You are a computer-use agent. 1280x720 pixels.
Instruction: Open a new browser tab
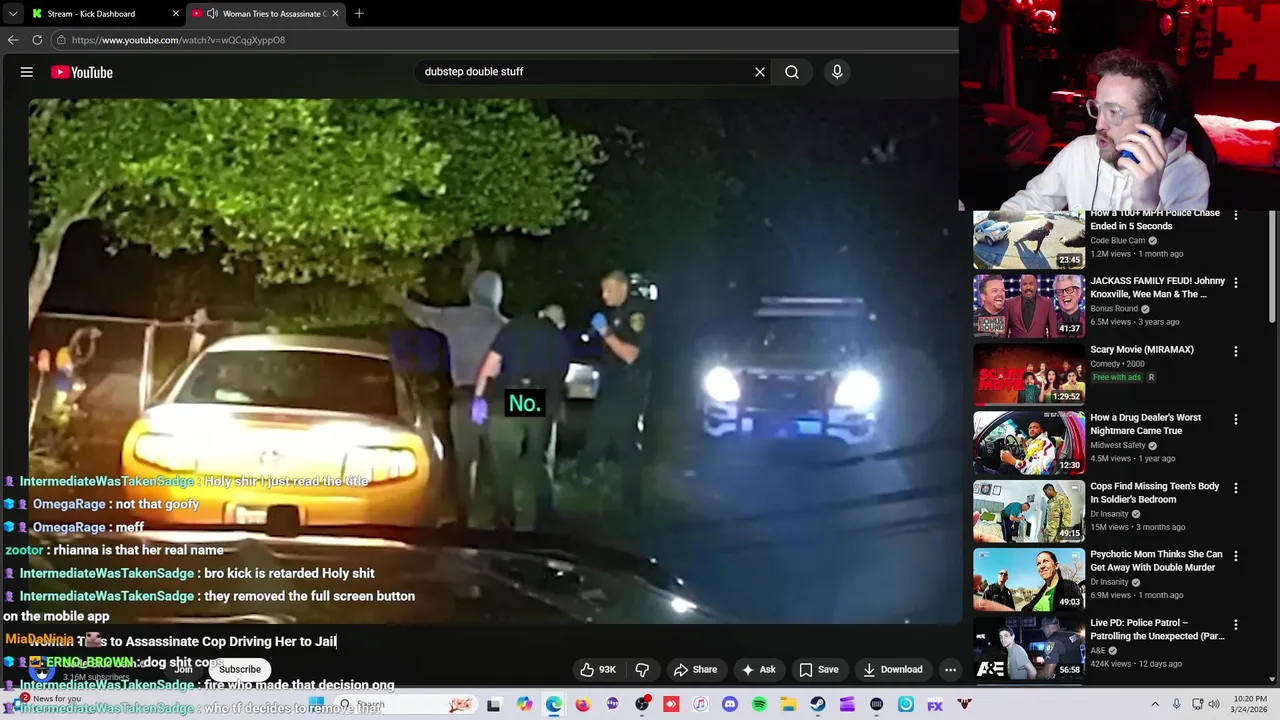tap(359, 13)
